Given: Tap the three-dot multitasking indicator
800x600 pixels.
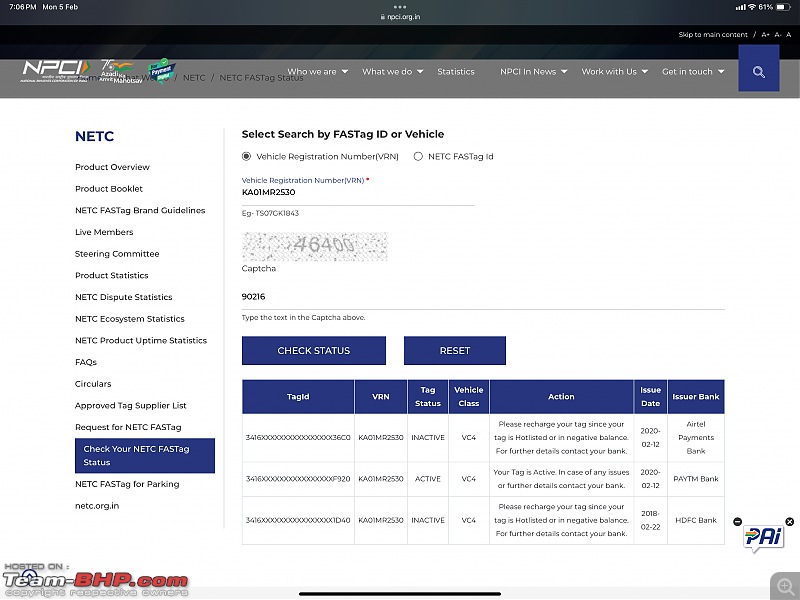Looking at the screenshot, I should (400, 7).
